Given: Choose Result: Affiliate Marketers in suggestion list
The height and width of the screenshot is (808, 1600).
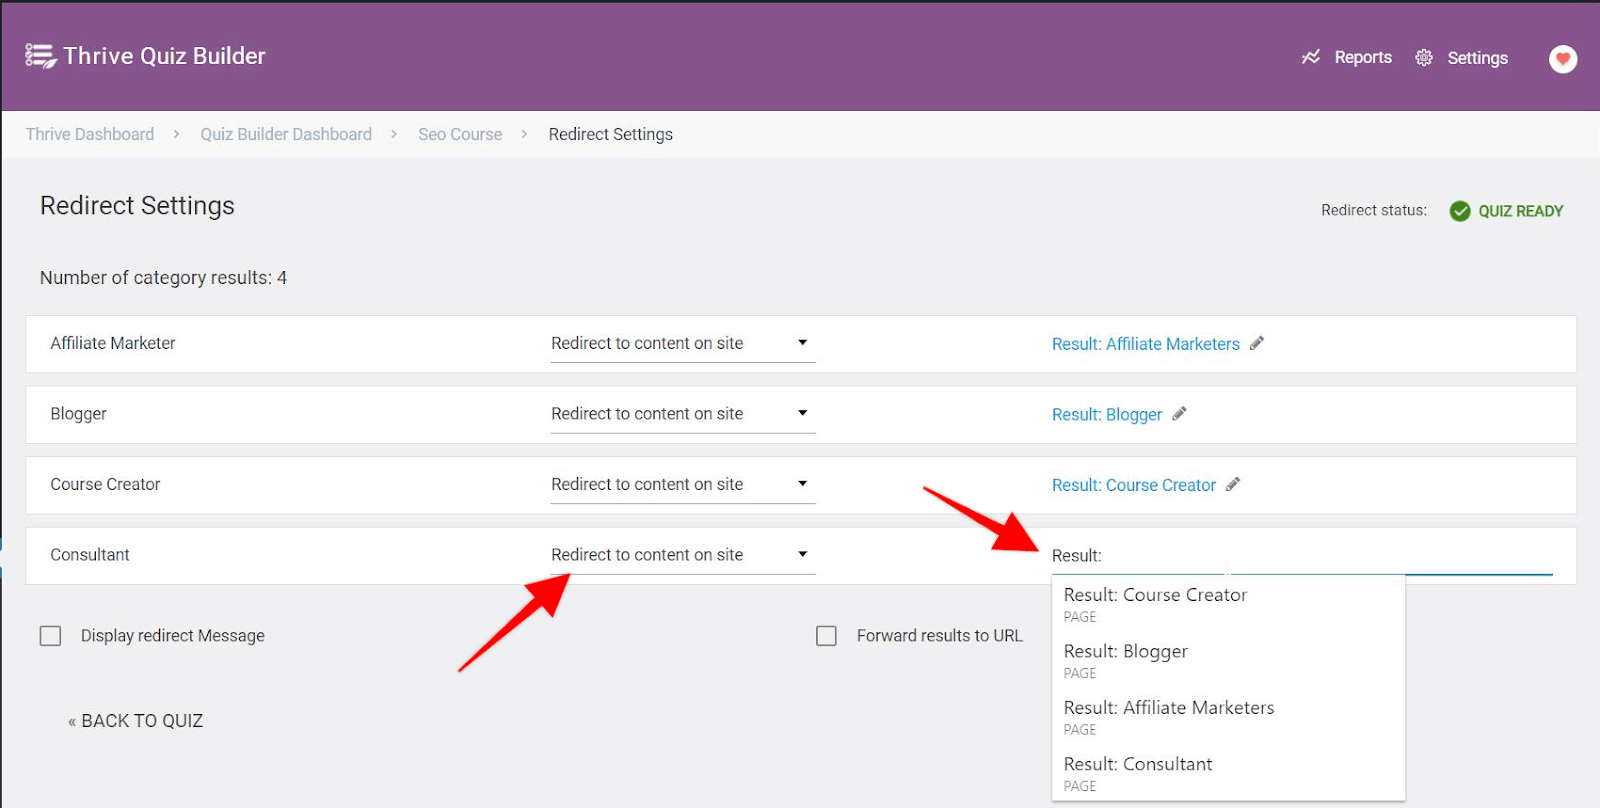Looking at the screenshot, I should (x=1169, y=708).
